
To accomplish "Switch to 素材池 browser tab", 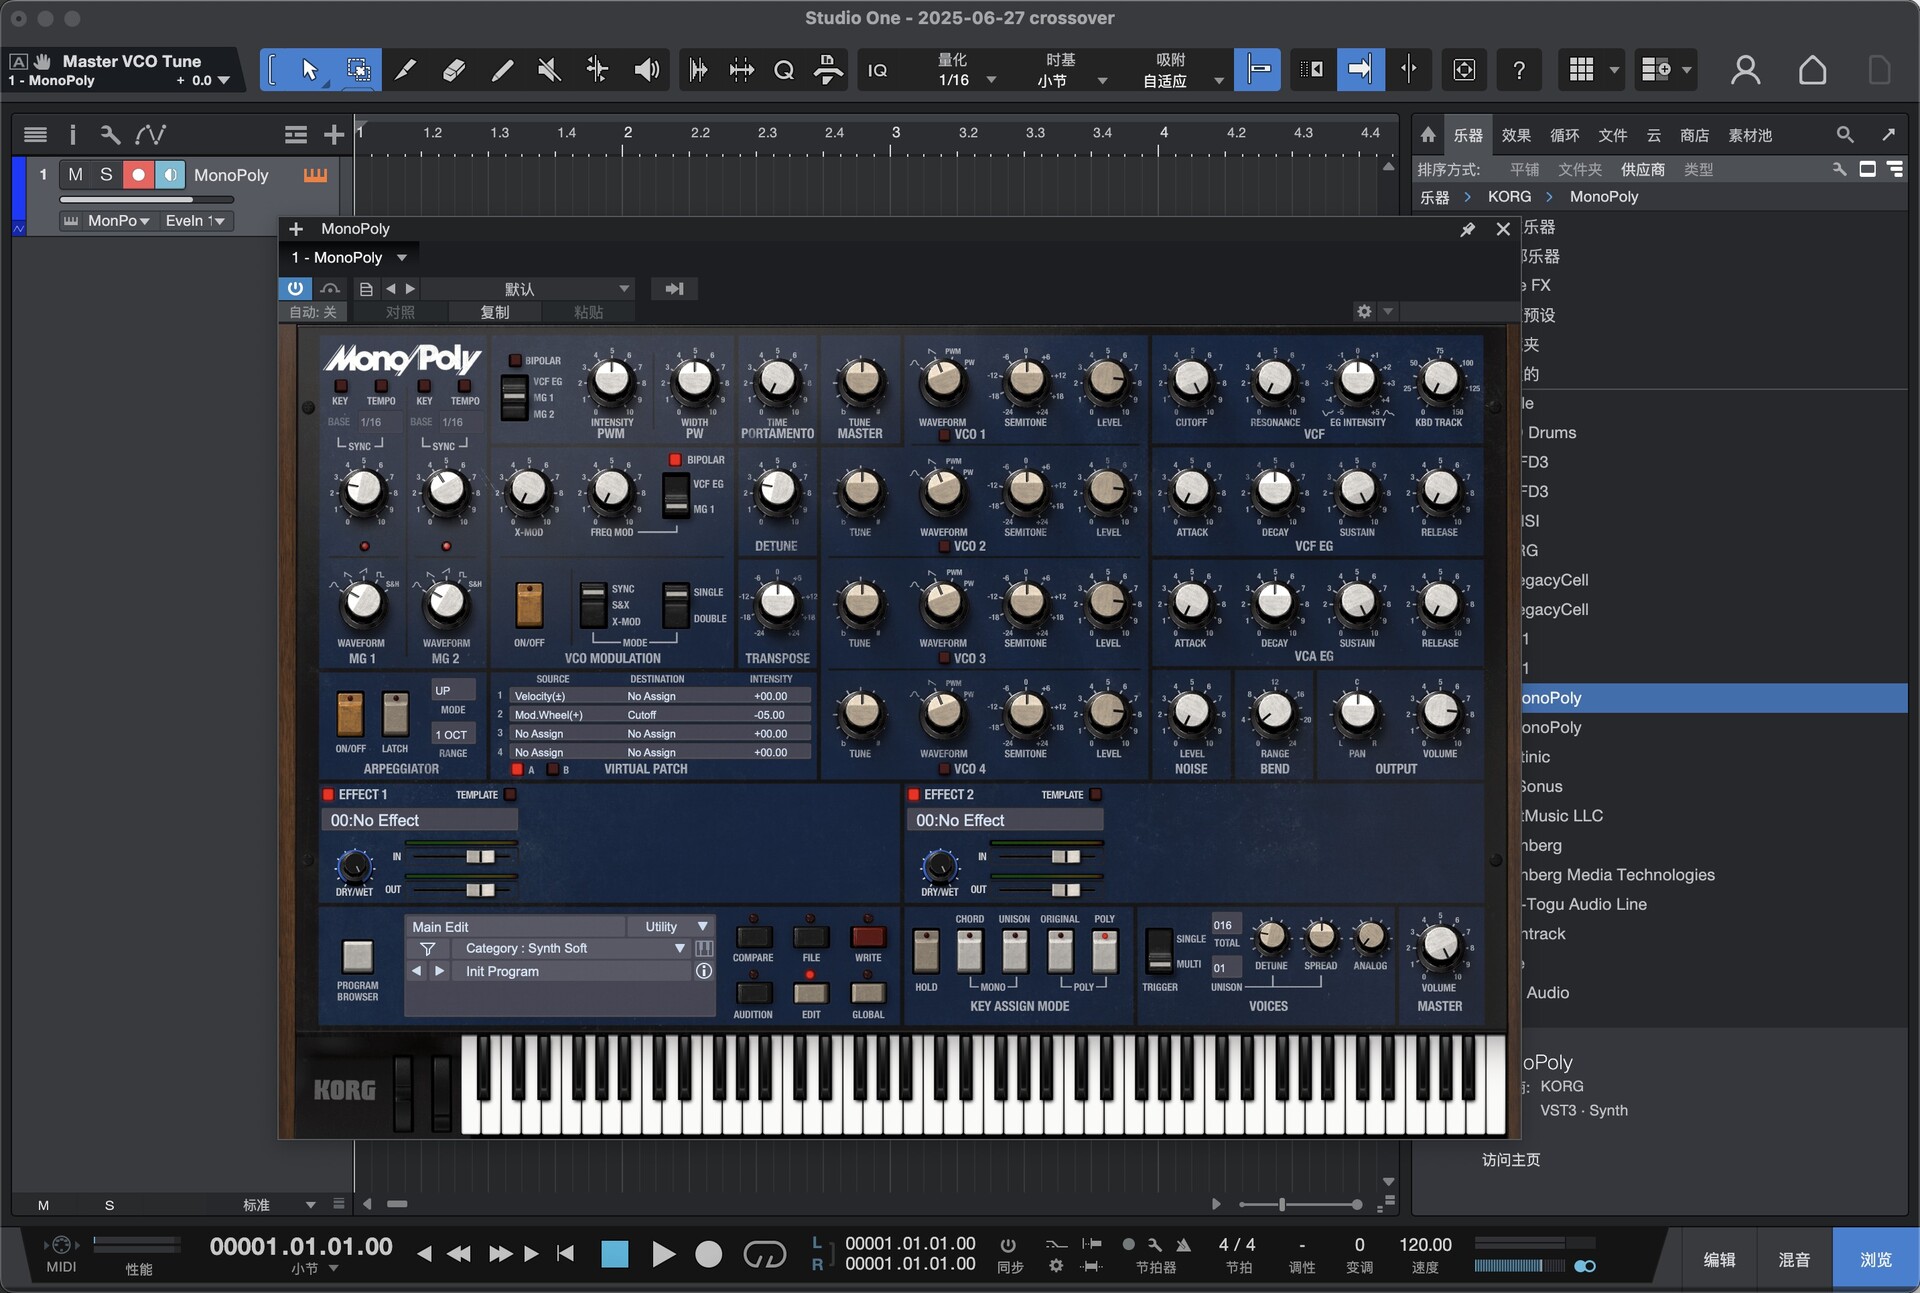I will (1750, 135).
